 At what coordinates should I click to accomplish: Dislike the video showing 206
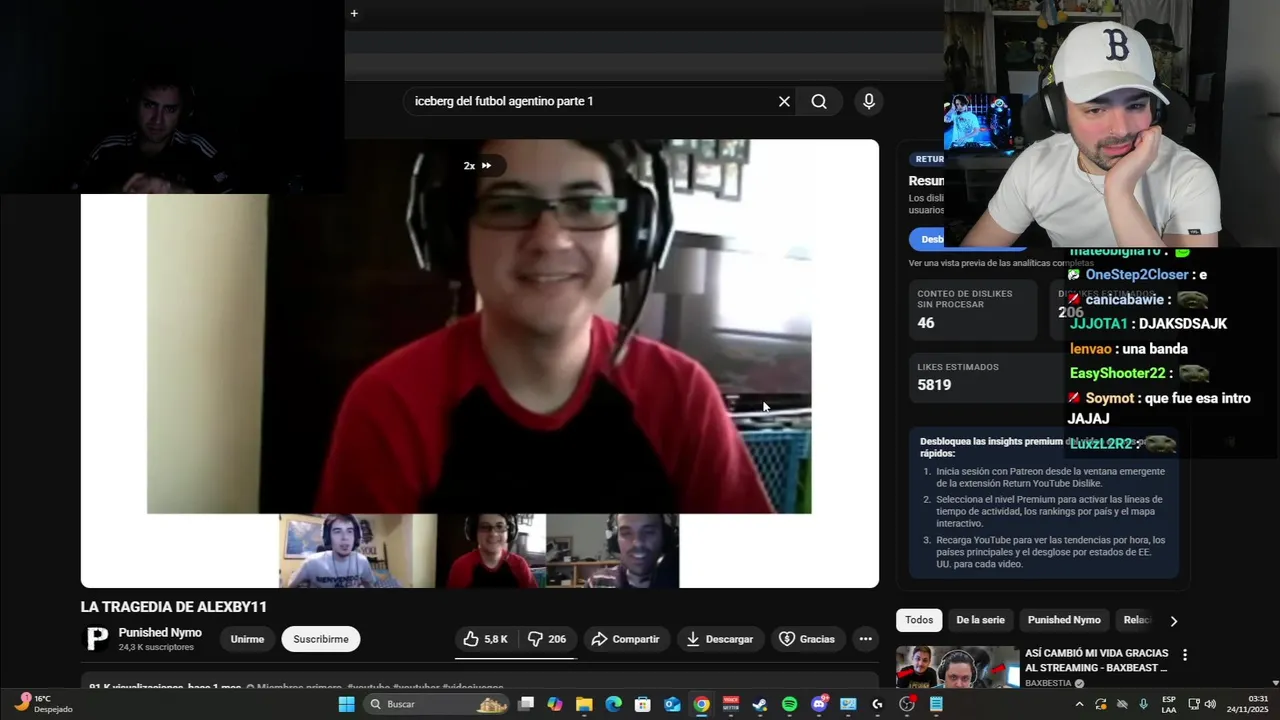click(x=547, y=639)
